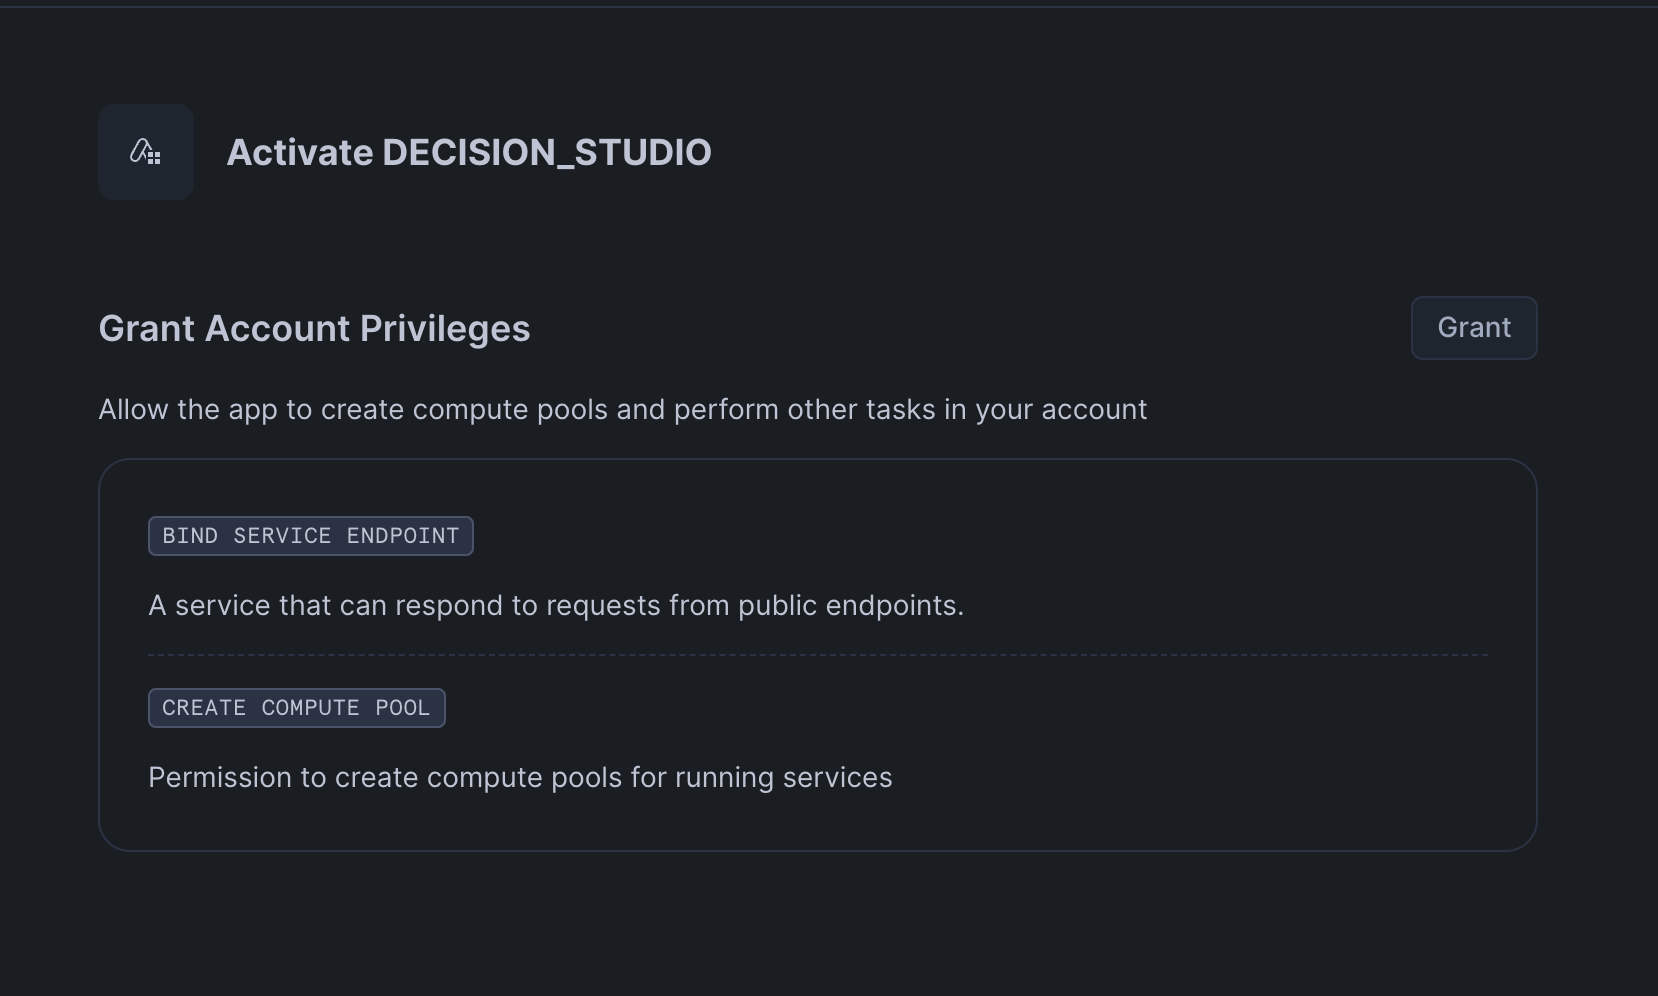Screen dimensions: 1658x996
Task: Select the BIND SERVICE ENDPOINT privilege tag
Action: pyautogui.click(x=310, y=536)
